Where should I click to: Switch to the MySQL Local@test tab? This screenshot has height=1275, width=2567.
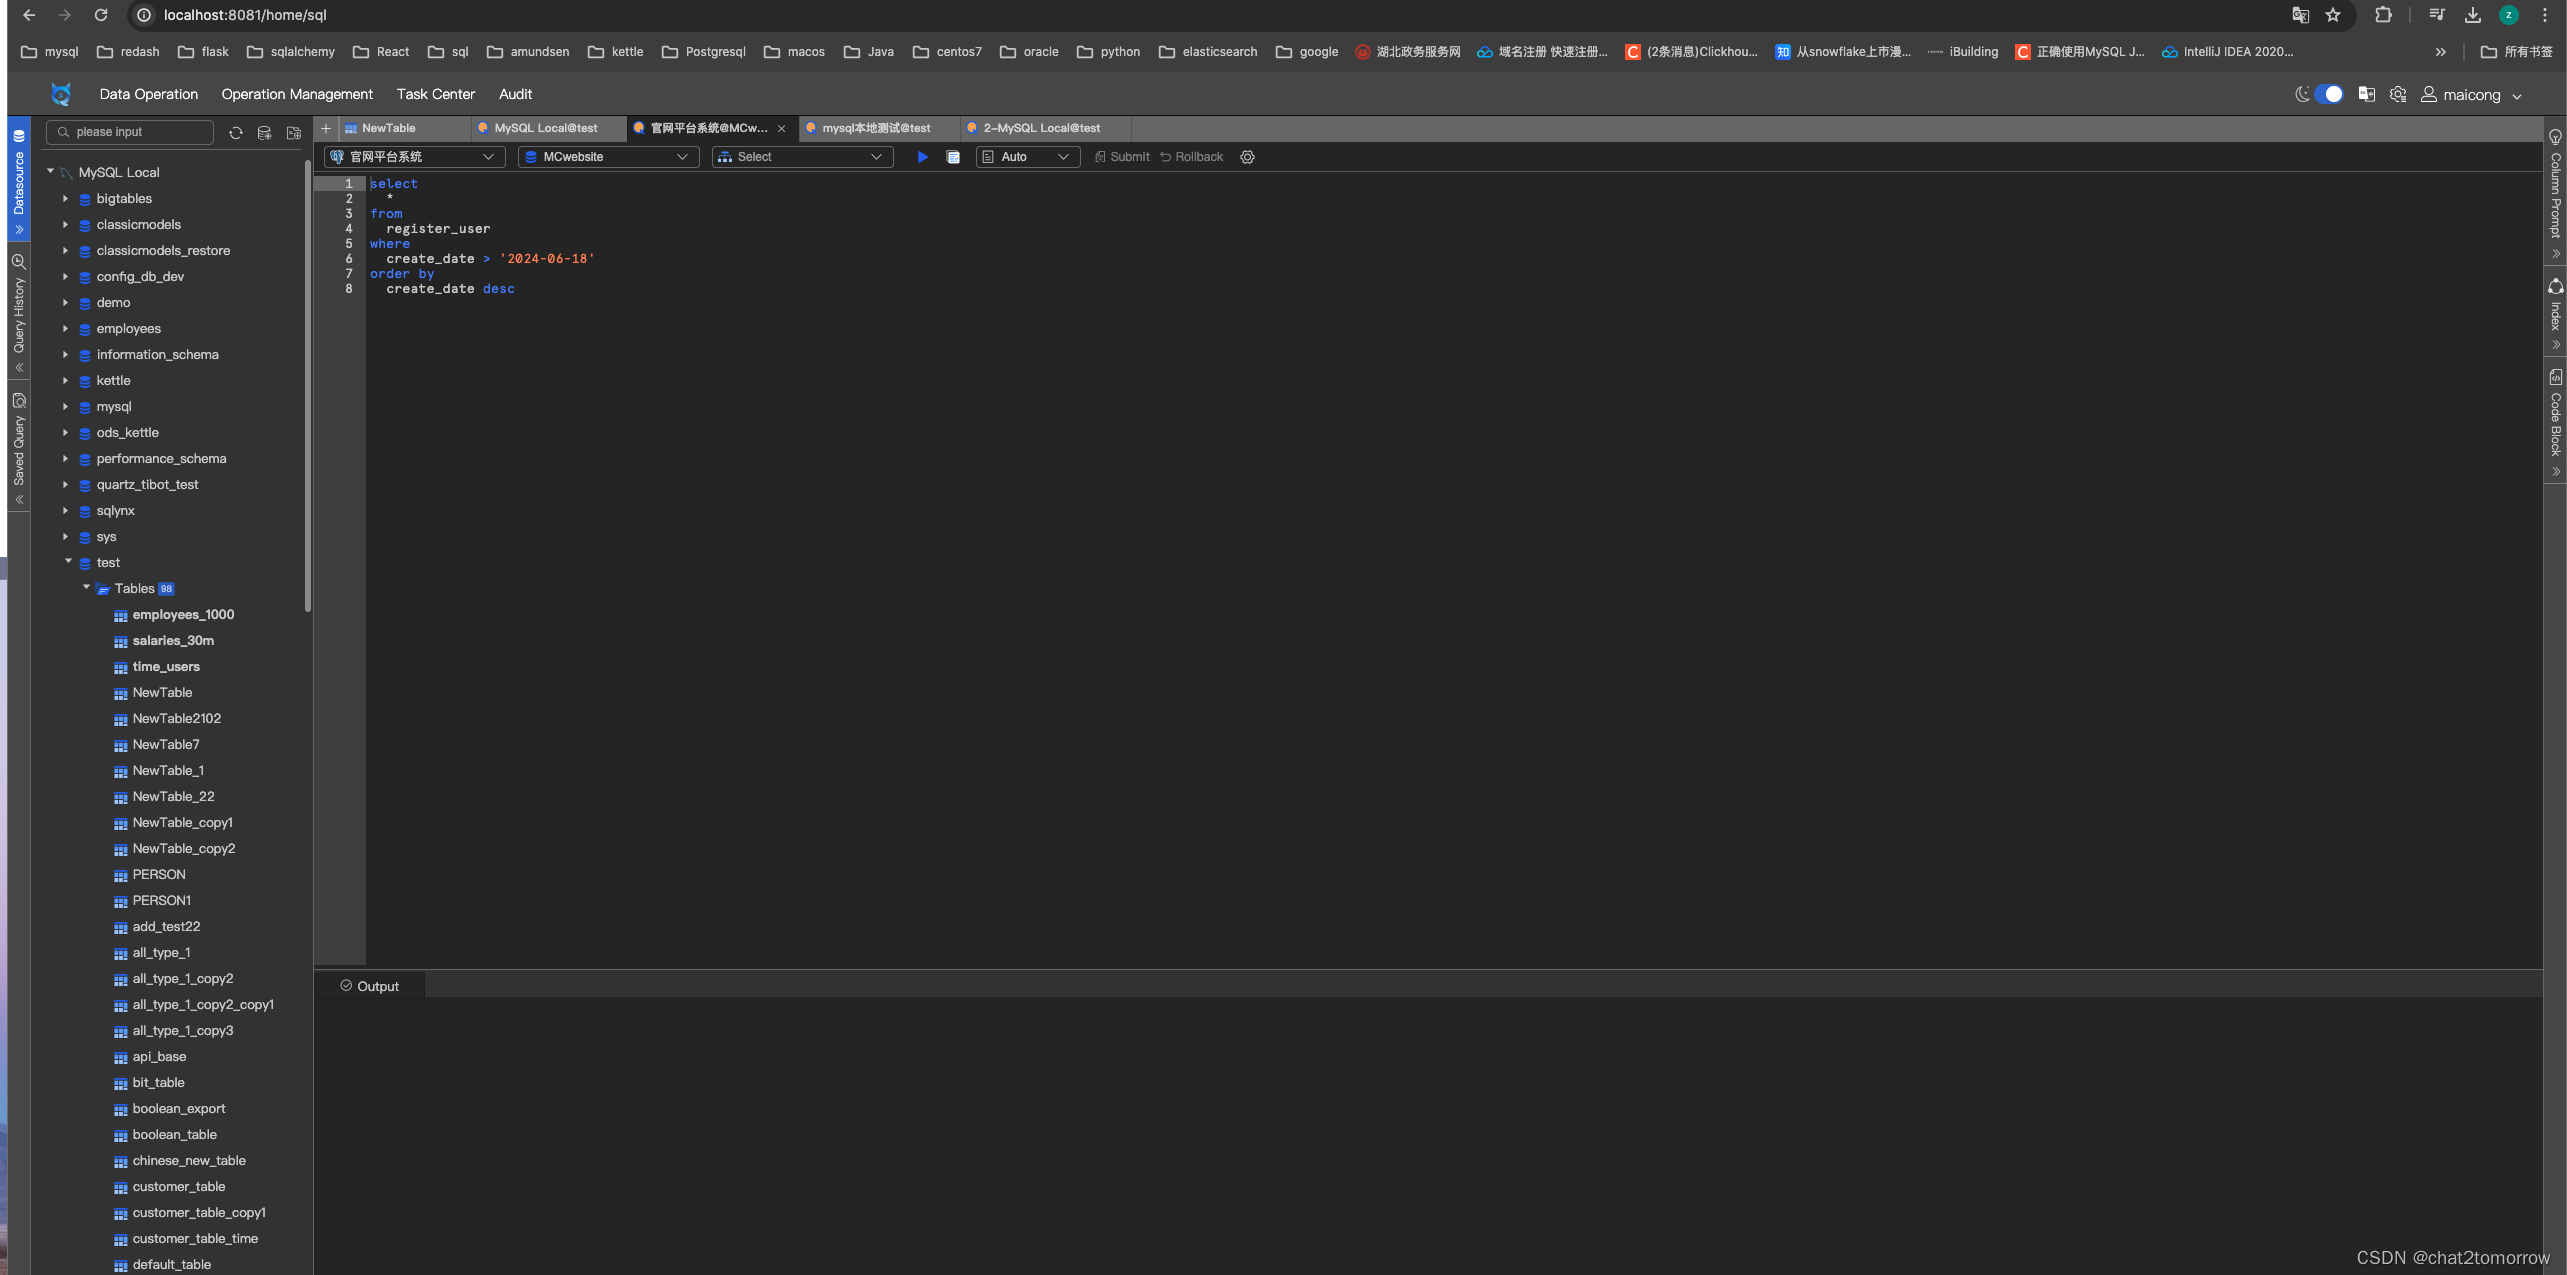tap(546, 128)
